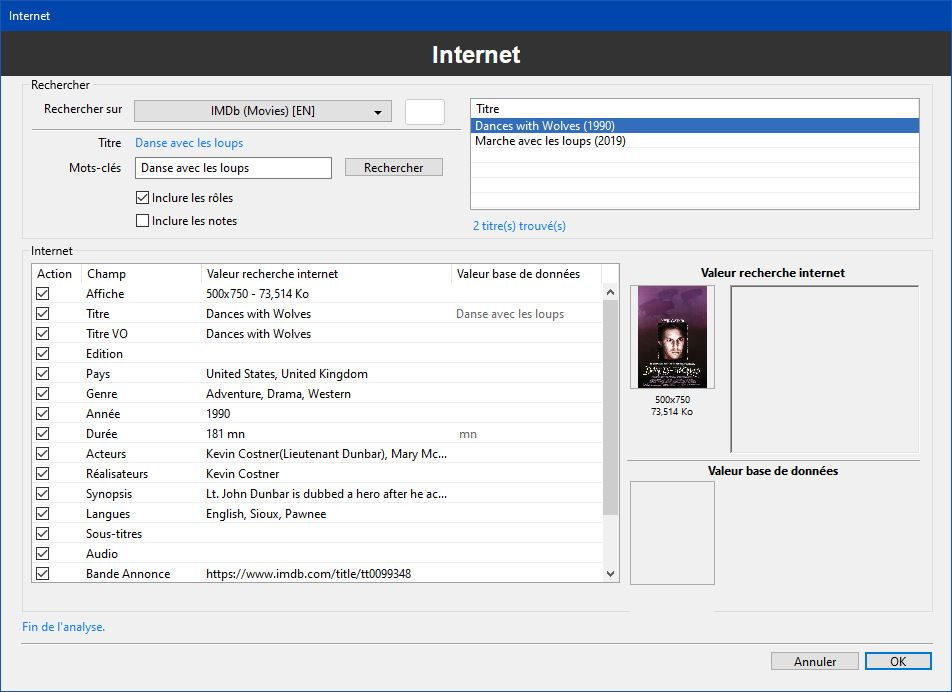952x692 pixels.
Task: Click in the Mots-clés keyword input field
Action: pyautogui.click(x=233, y=168)
